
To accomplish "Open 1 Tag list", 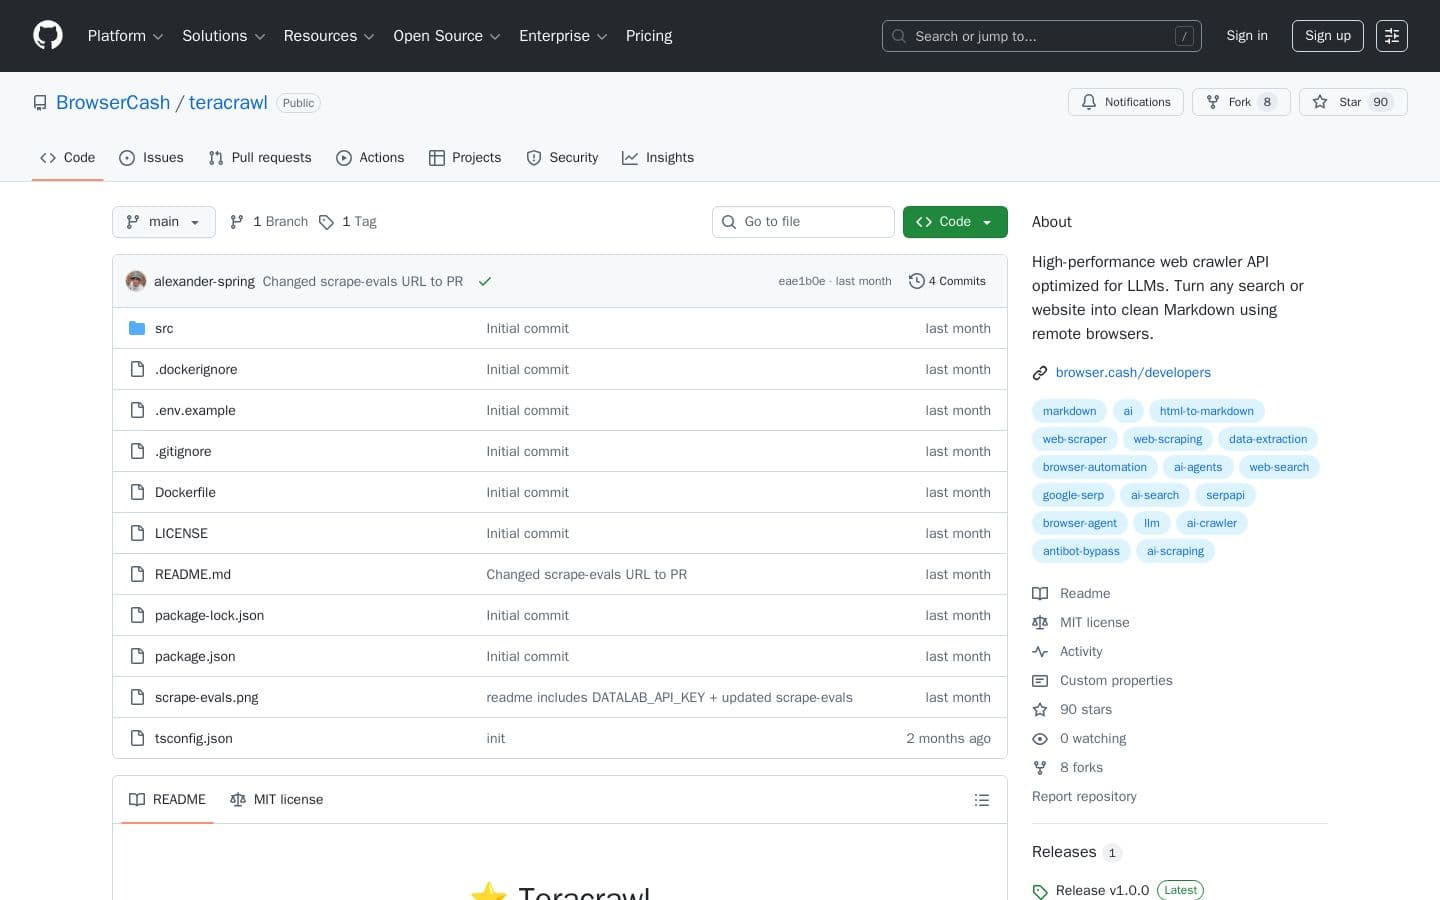I will coord(348,222).
